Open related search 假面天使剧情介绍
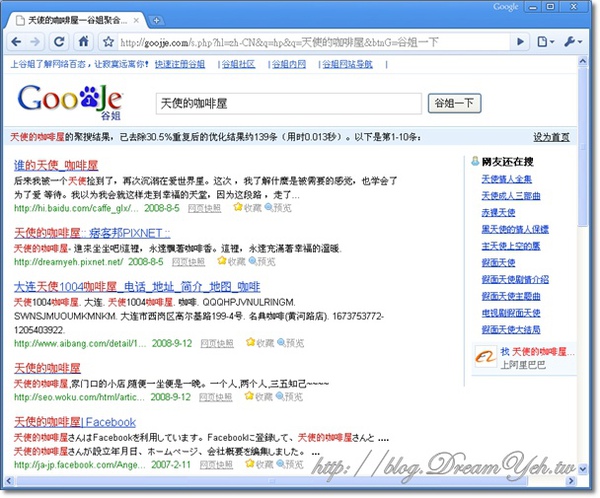This screenshot has height=498, width=600. [x=515, y=279]
